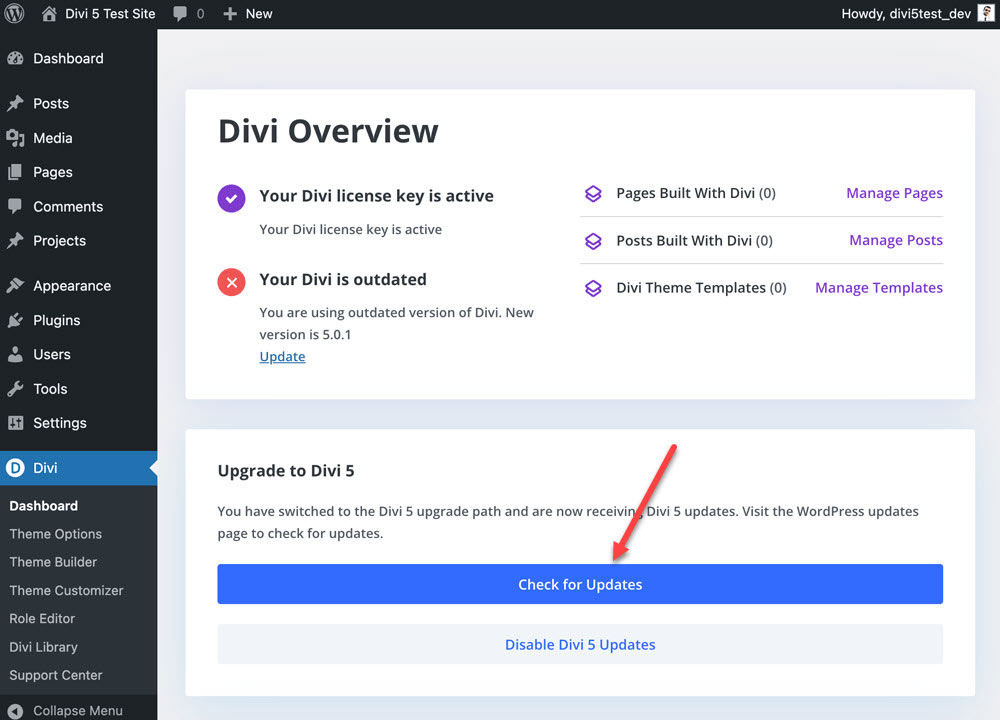Click 'Your Divi license key is active' heading
This screenshot has width=1000, height=720.
coord(376,196)
